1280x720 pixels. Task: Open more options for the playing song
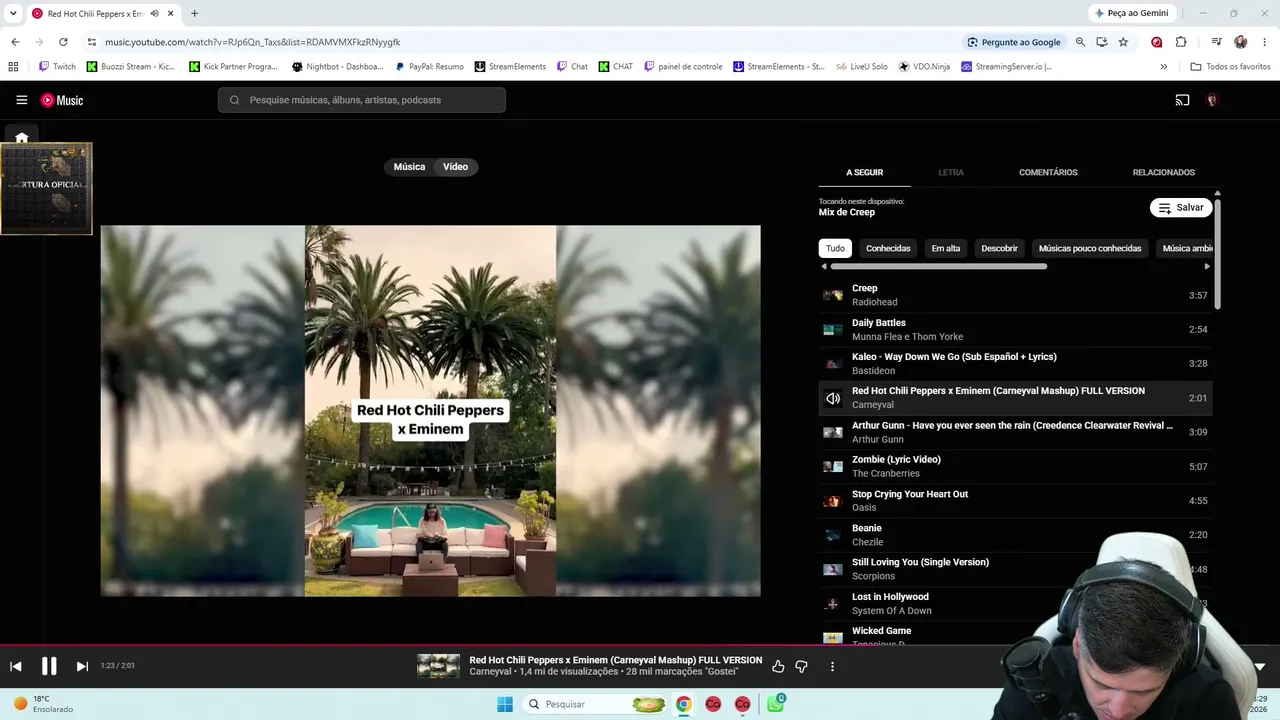coord(832,666)
